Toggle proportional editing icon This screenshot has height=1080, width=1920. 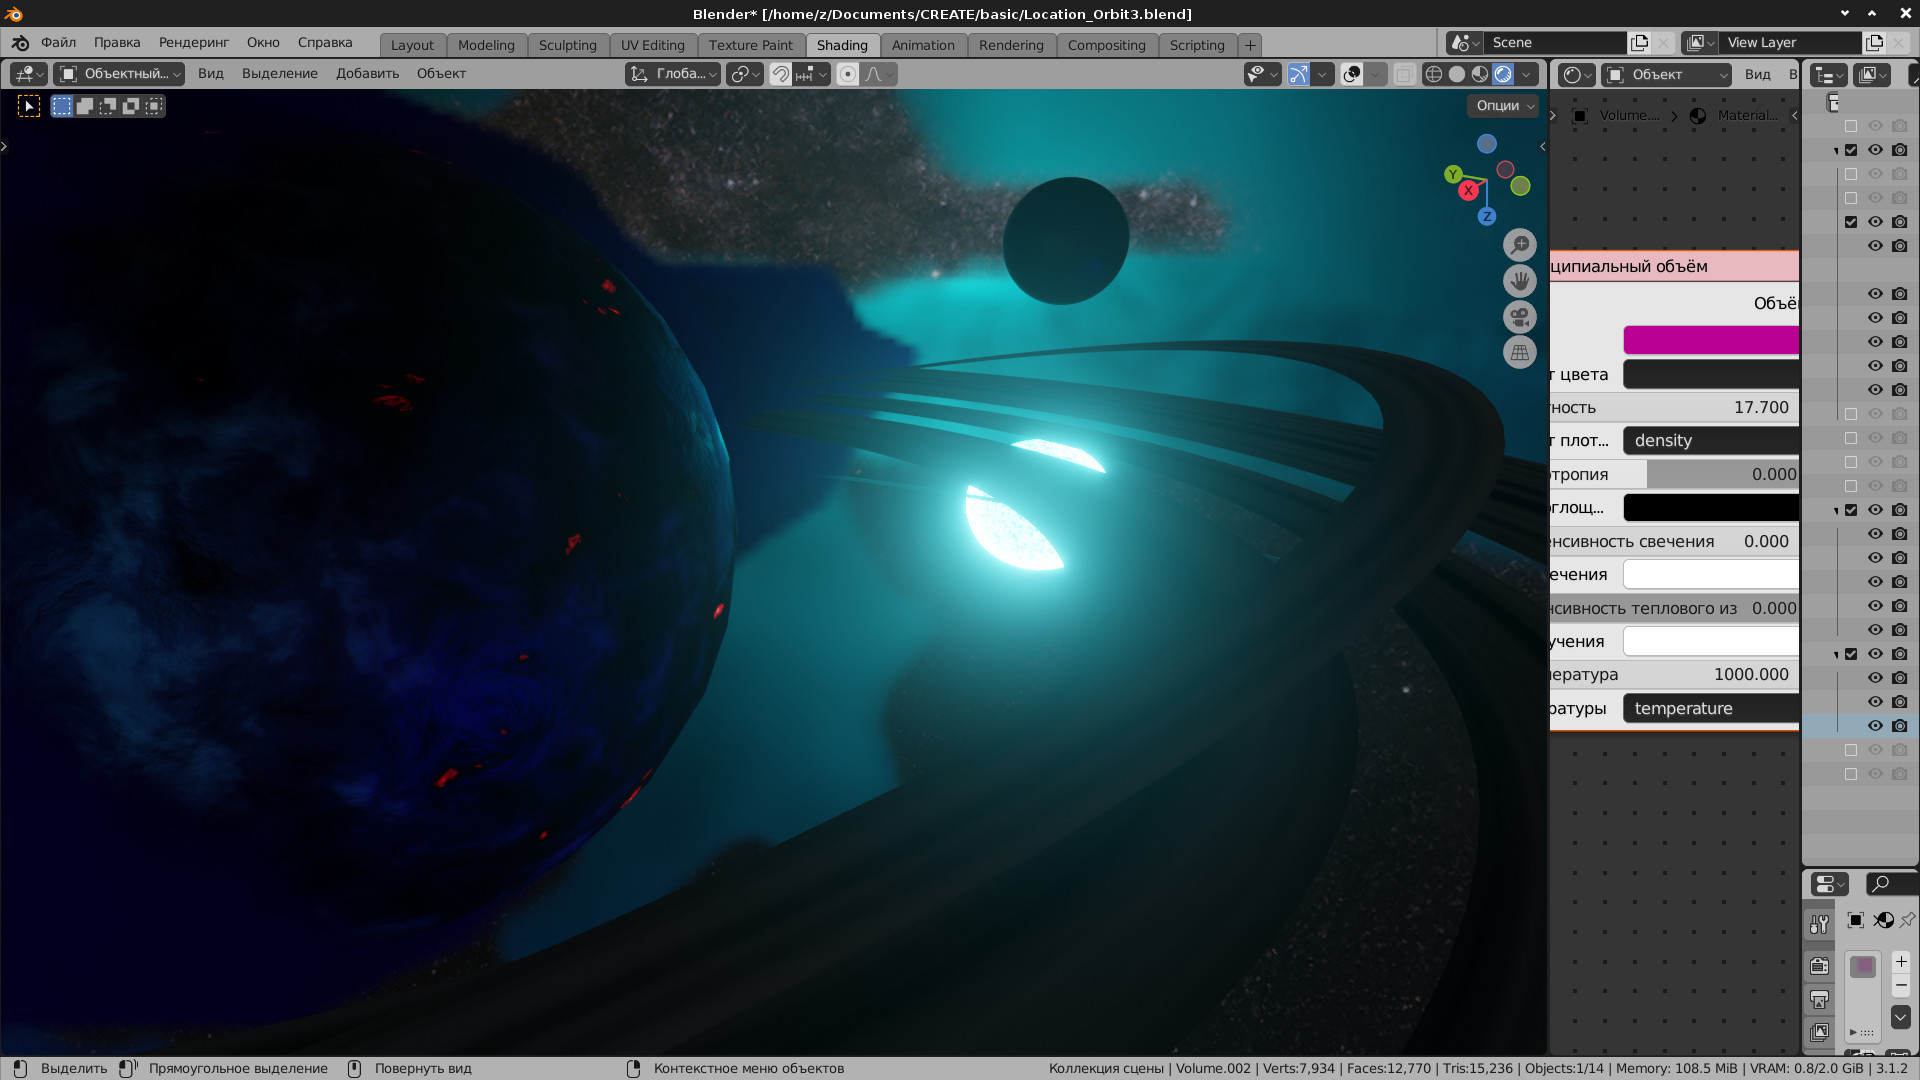(848, 74)
